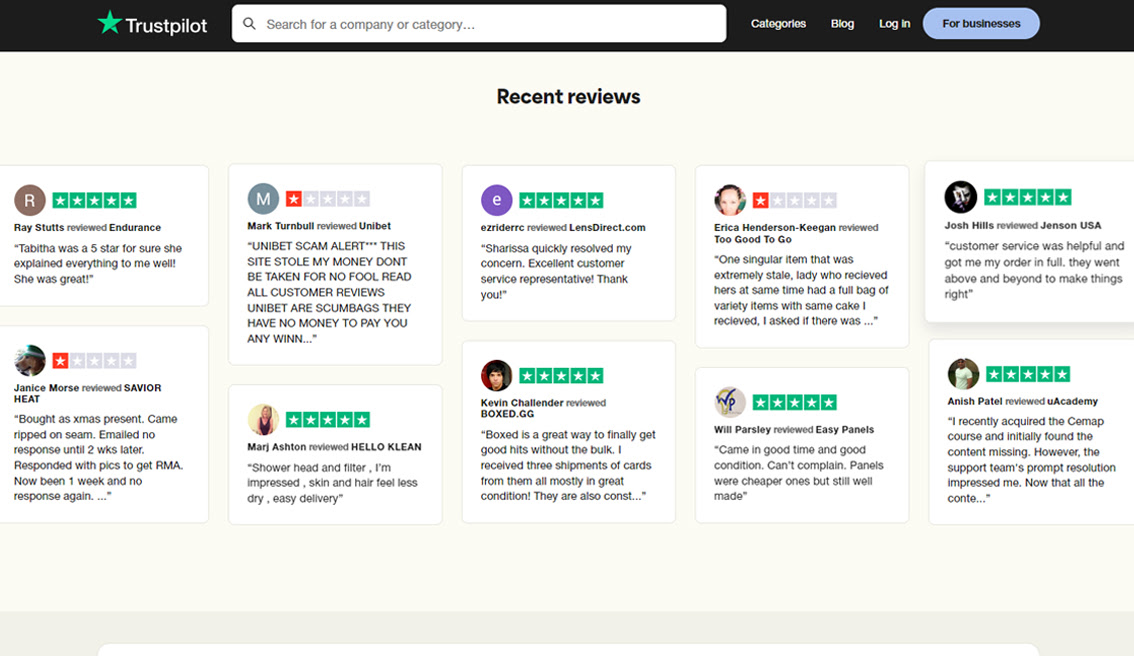Click the five-star rating on ezriderrc's review

click(x=561, y=200)
